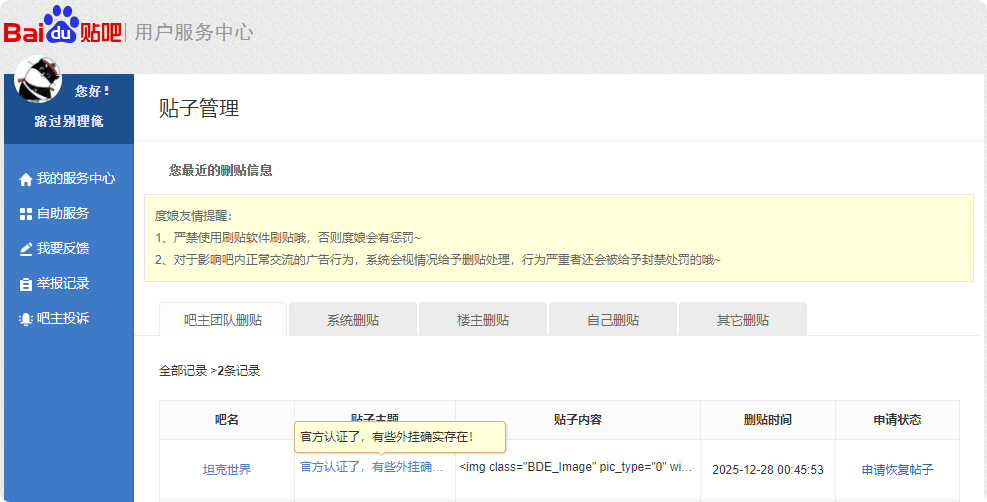Click the 全部记录 breadcrumb link
987x502 pixels.
(183, 371)
